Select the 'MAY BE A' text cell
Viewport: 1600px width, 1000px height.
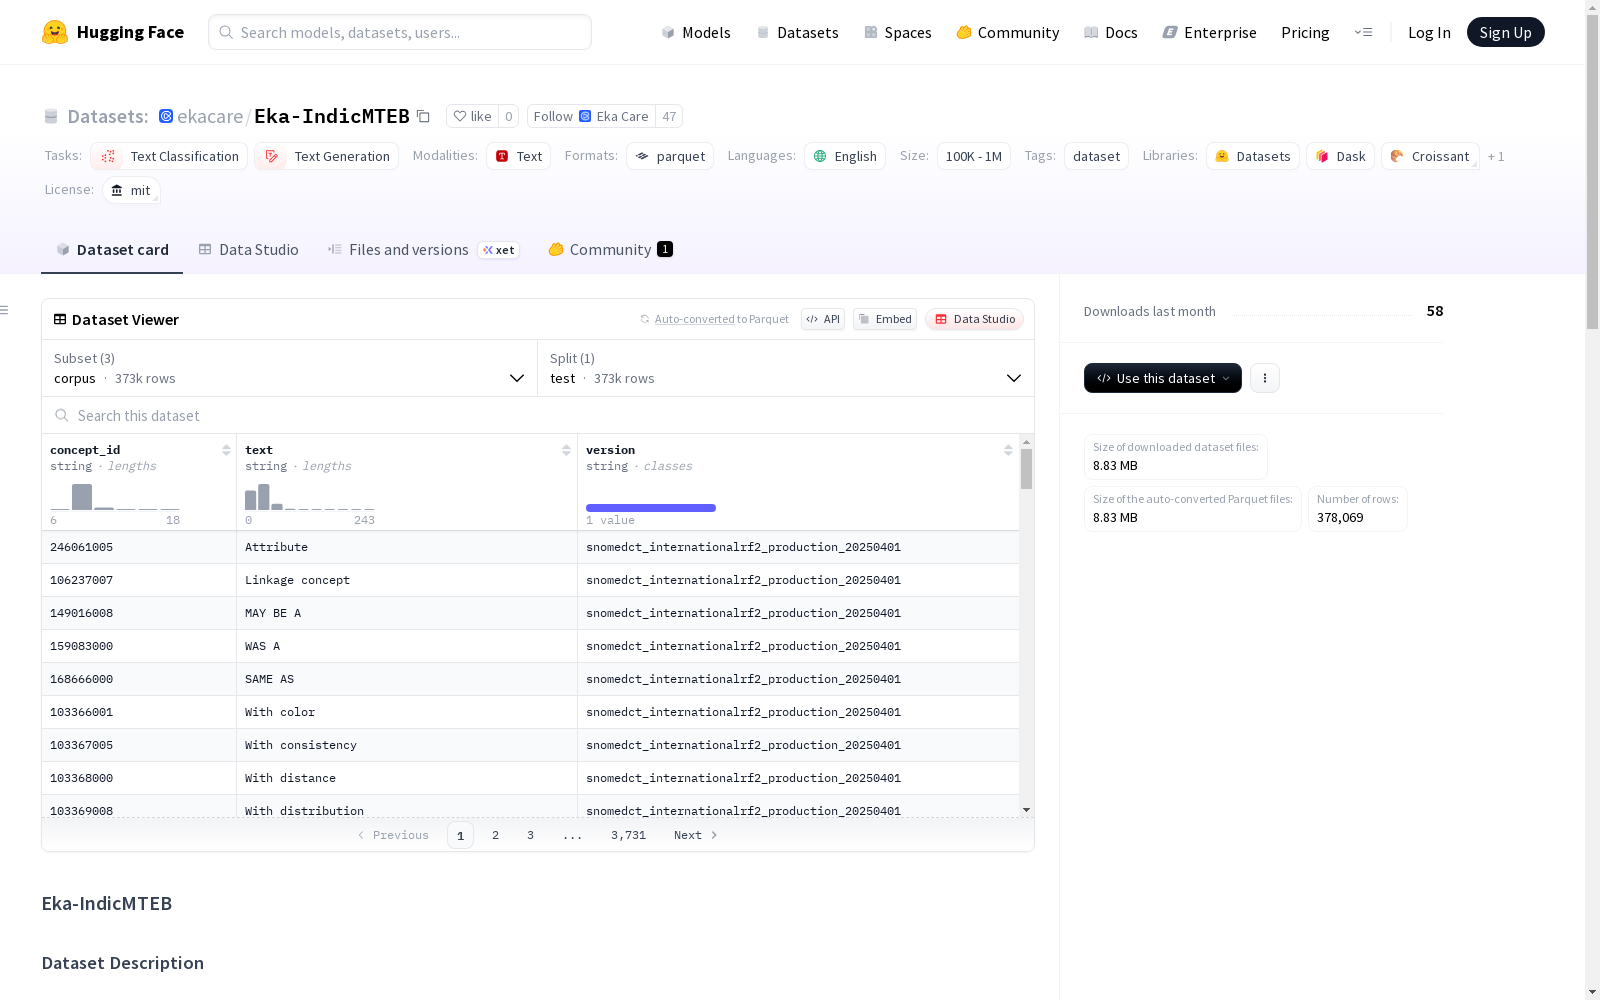407,613
